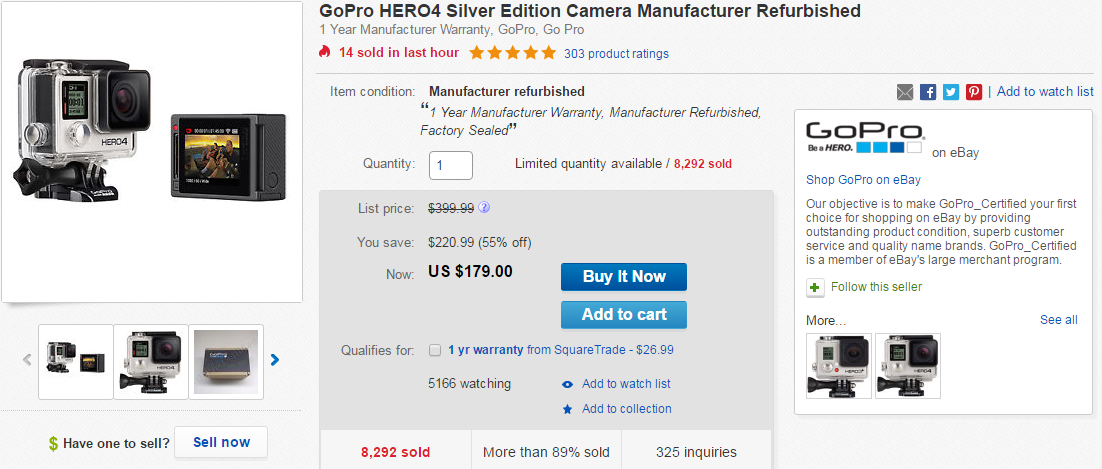
Task: Click the Quantity input field
Action: pos(451,164)
